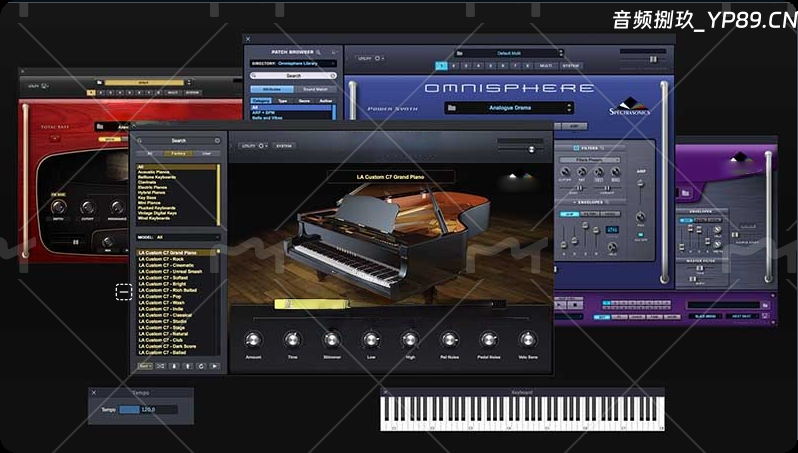The height and width of the screenshot is (453, 798).
Task: Click the Shimmer knob
Action: tap(332, 340)
